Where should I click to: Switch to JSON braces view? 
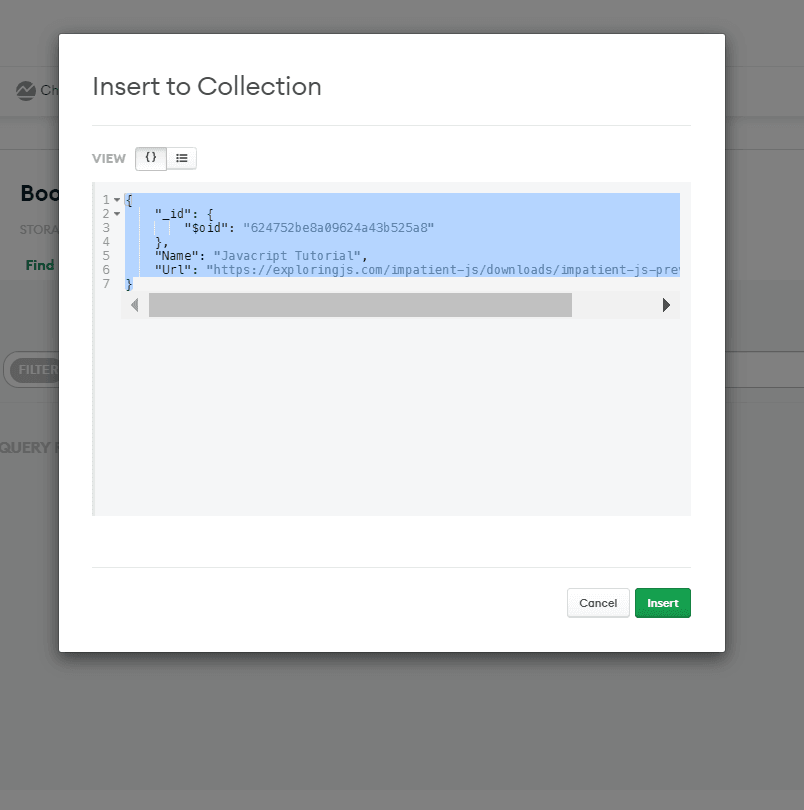point(151,158)
